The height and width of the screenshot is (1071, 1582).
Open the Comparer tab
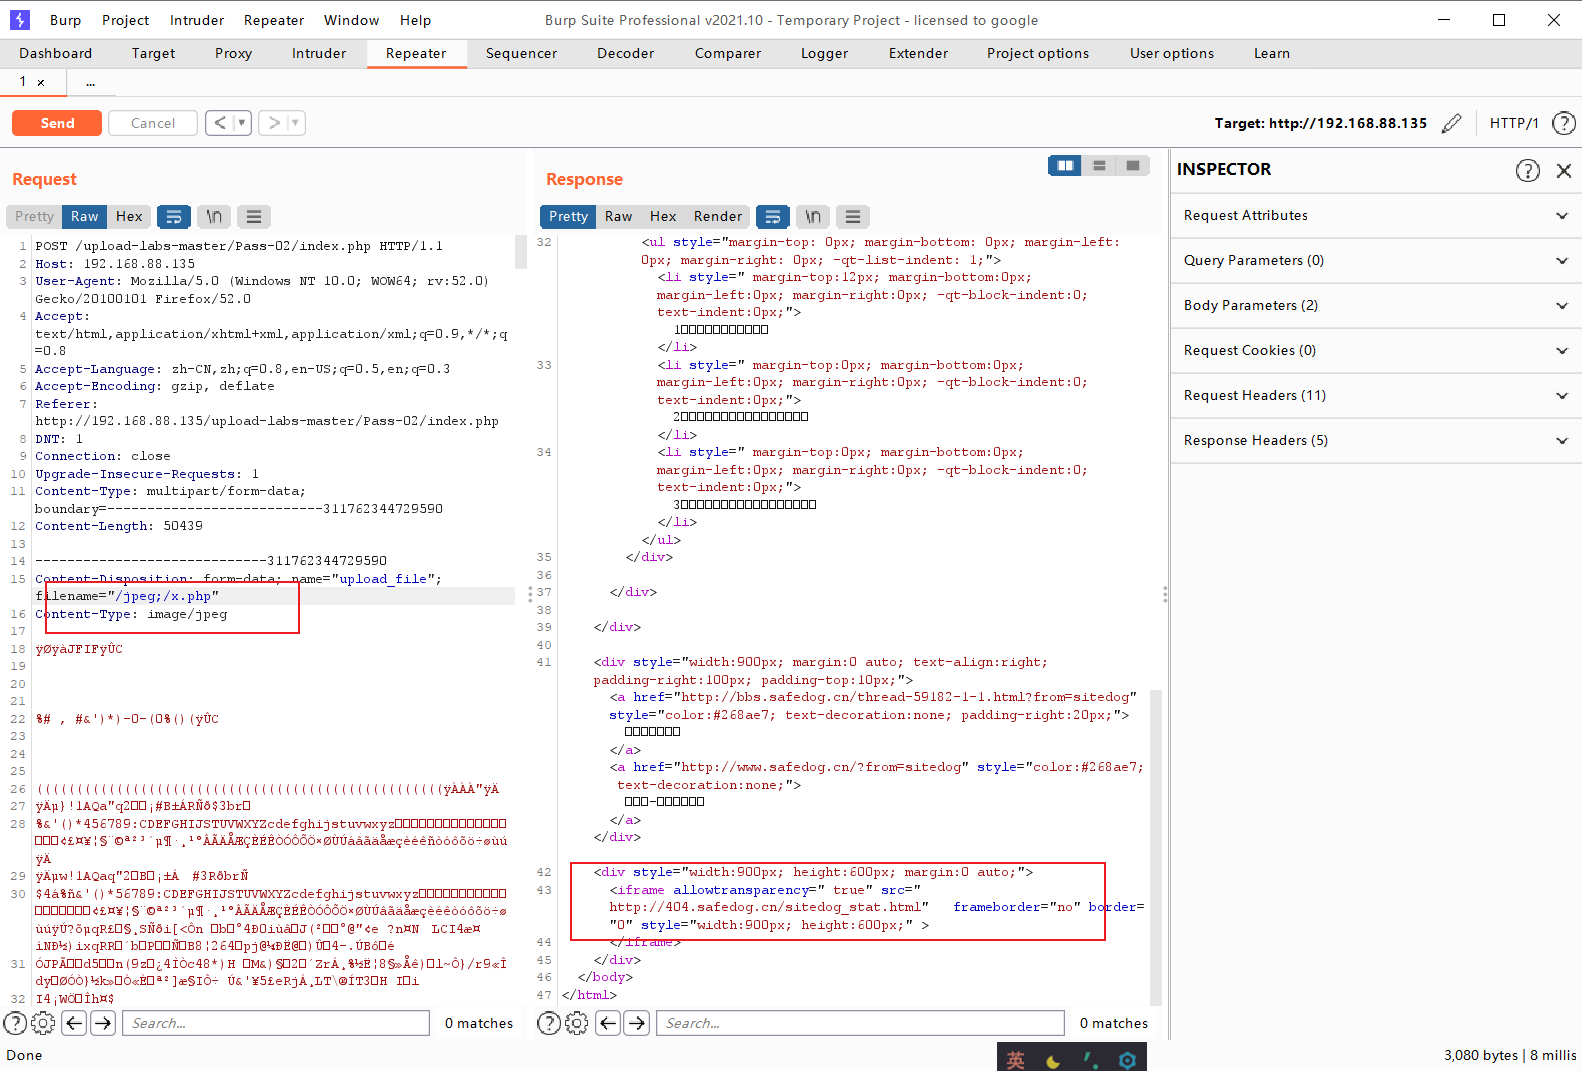(x=728, y=54)
